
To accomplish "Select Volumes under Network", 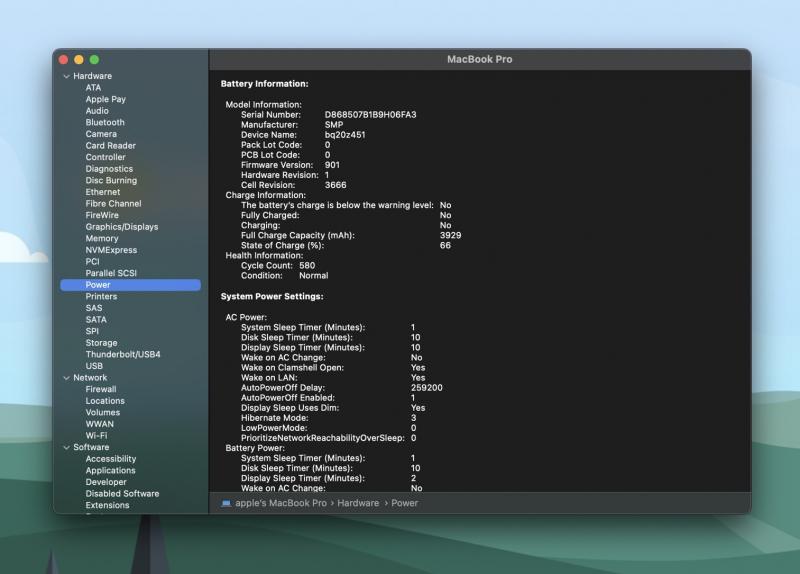I will tap(103, 413).
